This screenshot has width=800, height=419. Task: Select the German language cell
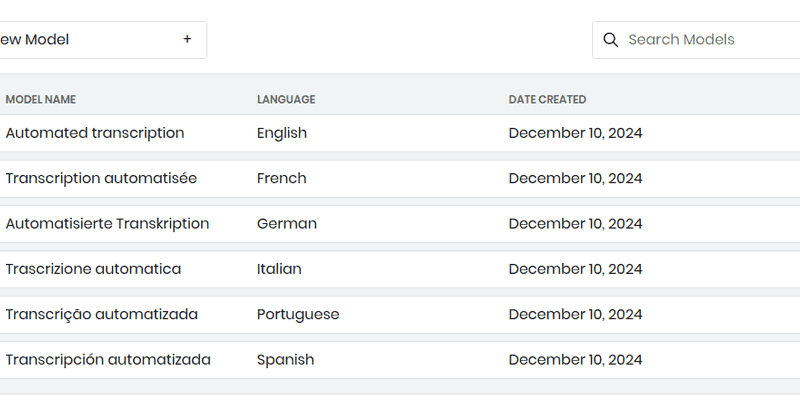(287, 224)
